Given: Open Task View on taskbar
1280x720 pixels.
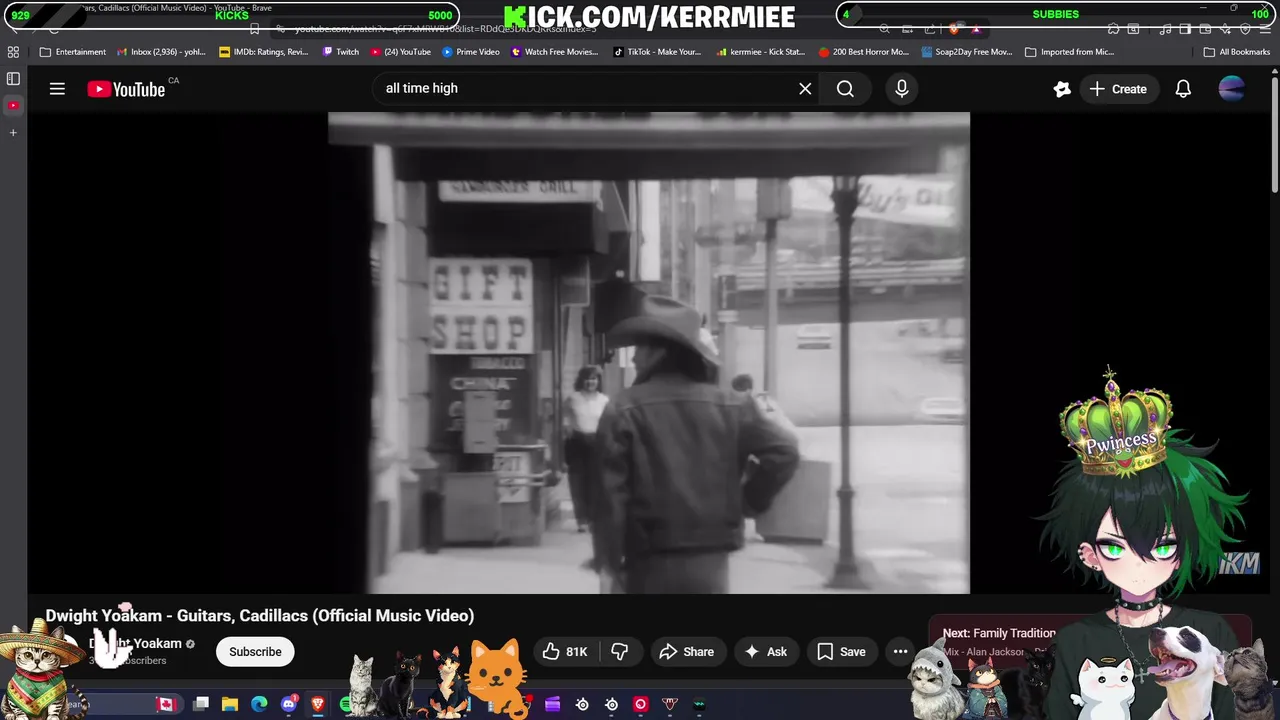Looking at the screenshot, I should pos(201,704).
